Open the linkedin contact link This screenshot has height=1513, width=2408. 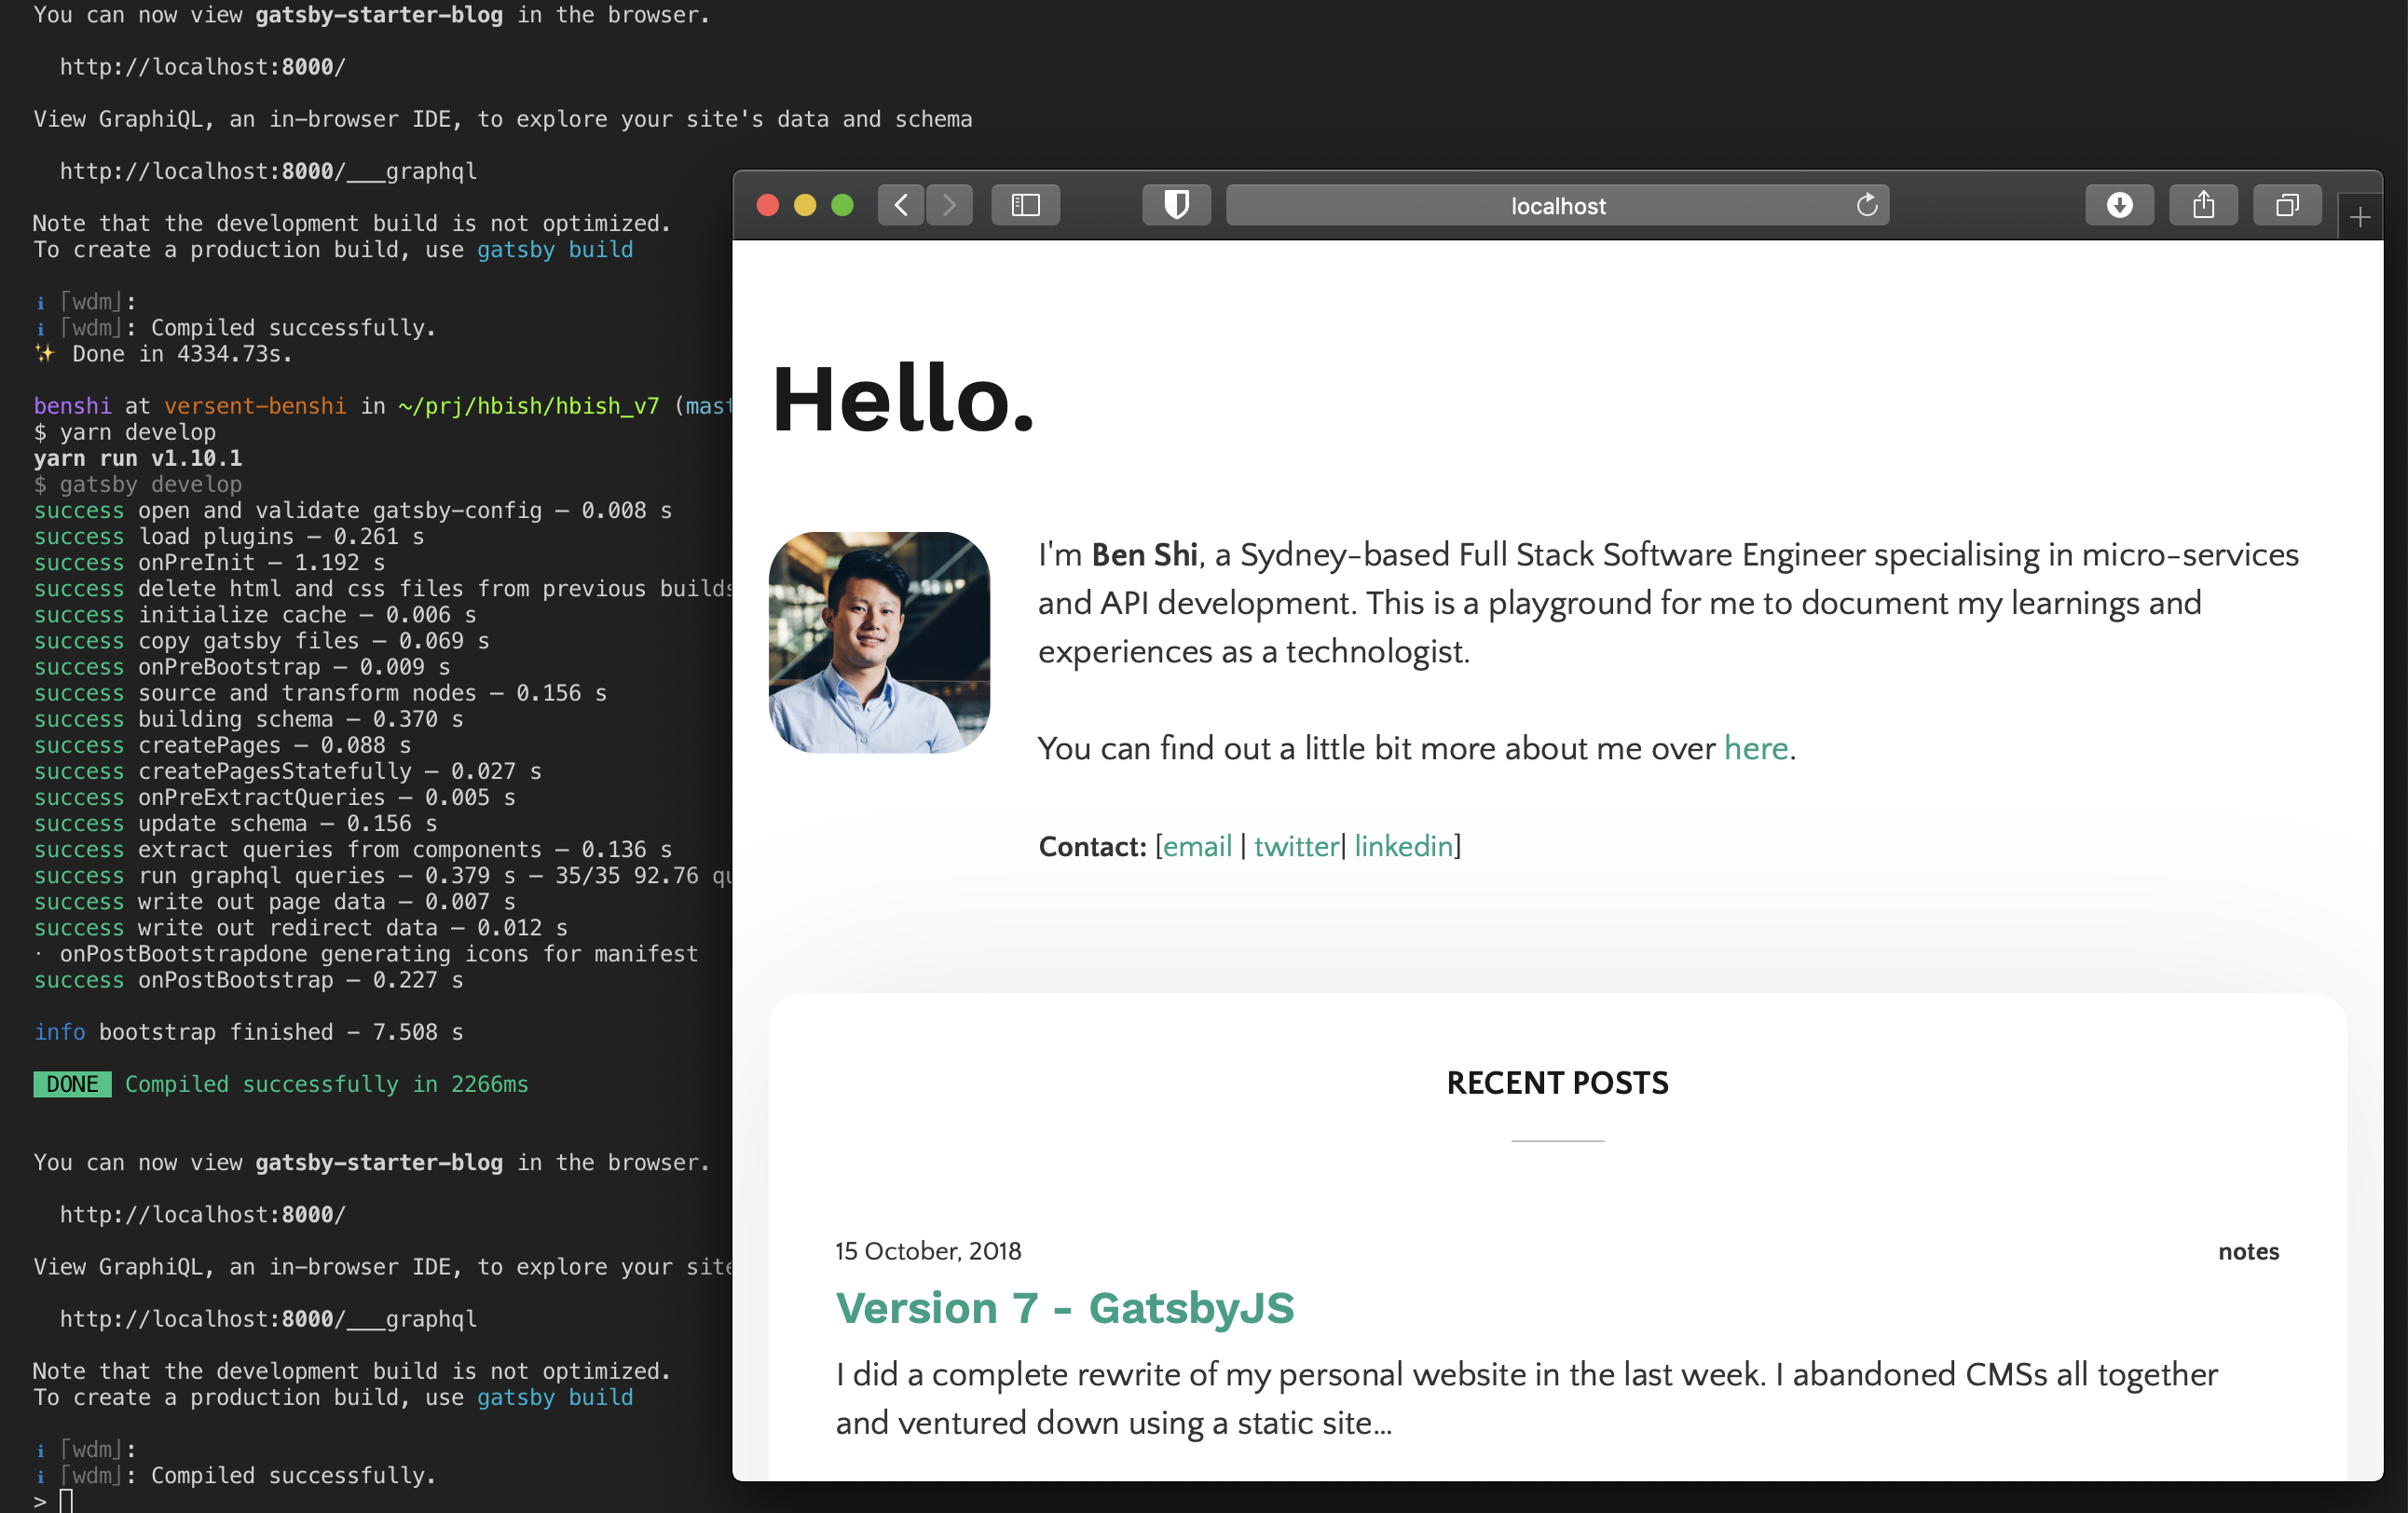pyautogui.click(x=1403, y=846)
